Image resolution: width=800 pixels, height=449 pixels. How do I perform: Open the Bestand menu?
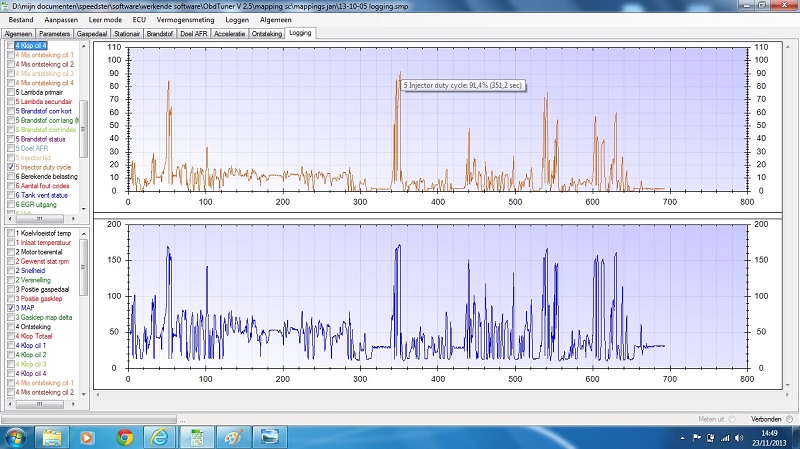tap(21, 19)
